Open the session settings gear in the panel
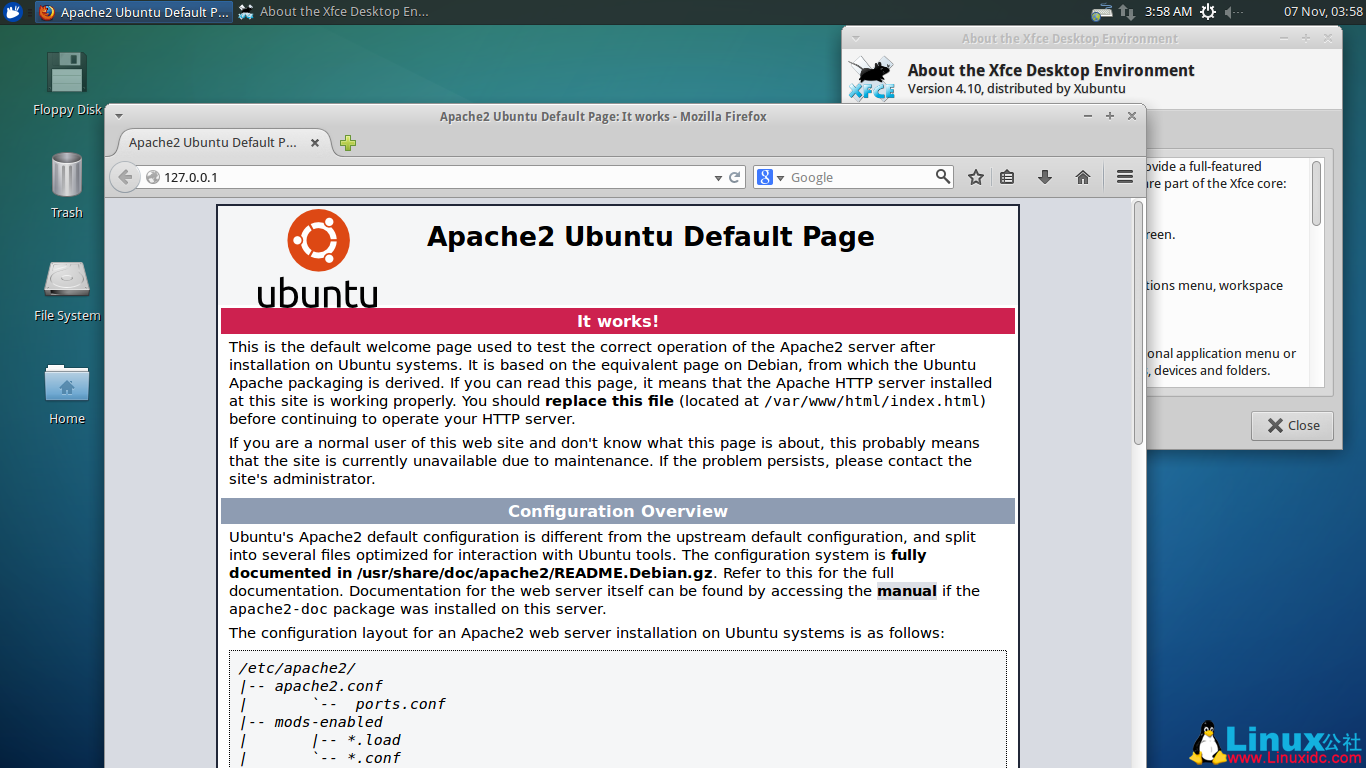The height and width of the screenshot is (768, 1366). pyautogui.click(x=1209, y=12)
